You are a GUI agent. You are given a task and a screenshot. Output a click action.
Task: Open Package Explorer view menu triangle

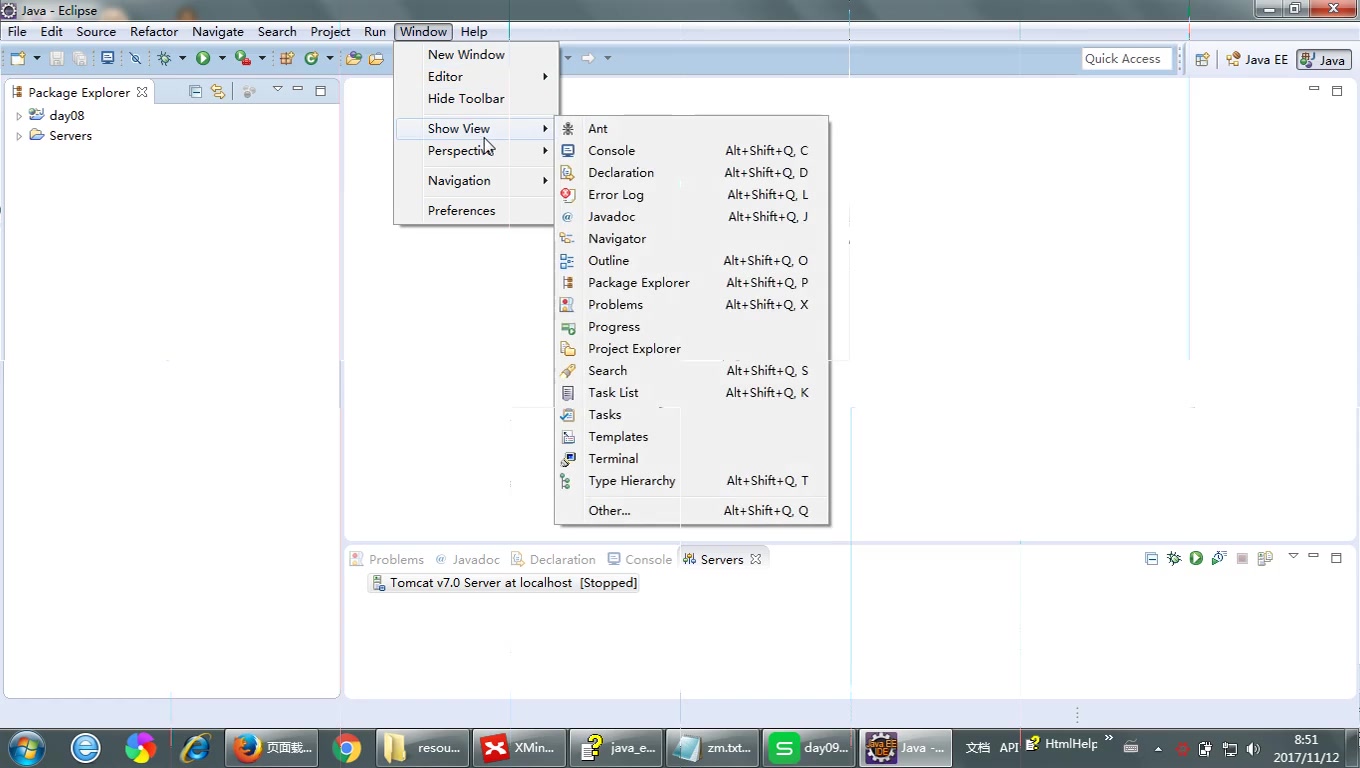pos(277,90)
